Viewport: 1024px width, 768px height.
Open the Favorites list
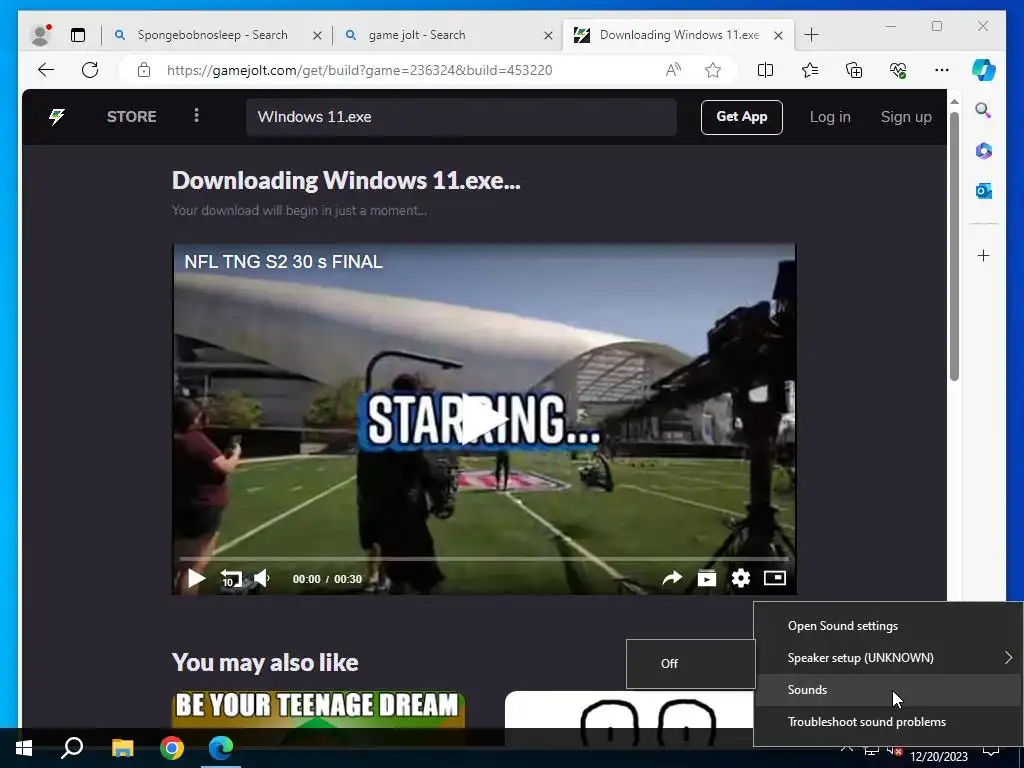coord(810,70)
